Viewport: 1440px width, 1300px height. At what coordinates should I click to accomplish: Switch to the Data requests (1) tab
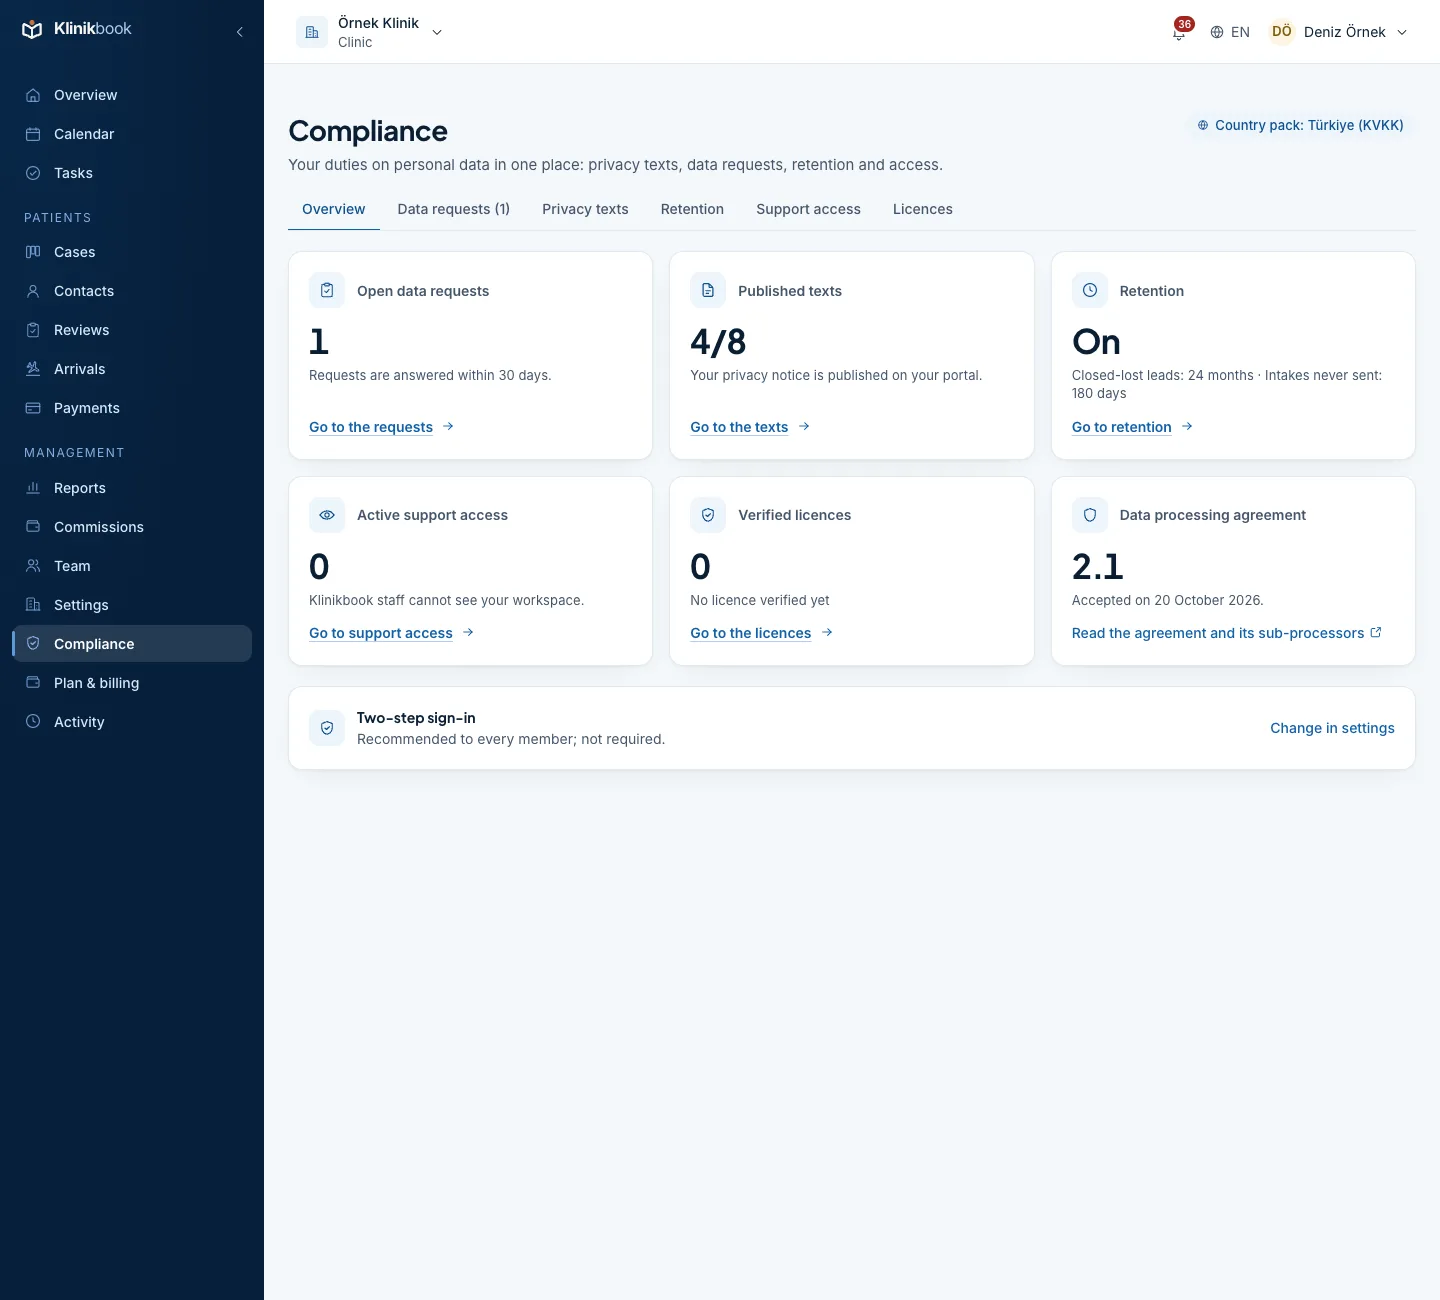coord(454,209)
